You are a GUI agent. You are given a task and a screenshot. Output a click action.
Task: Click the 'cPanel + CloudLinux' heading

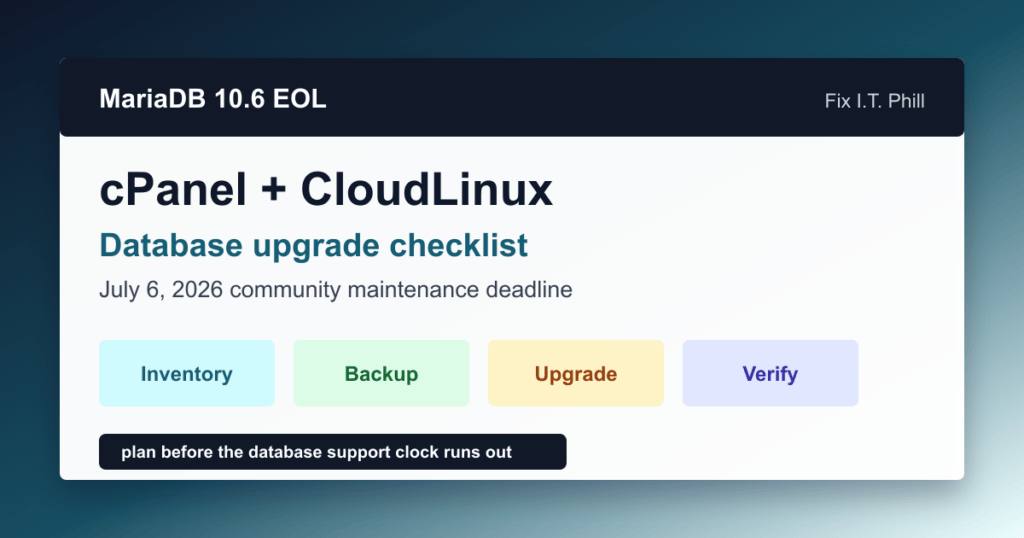(326, 190)
